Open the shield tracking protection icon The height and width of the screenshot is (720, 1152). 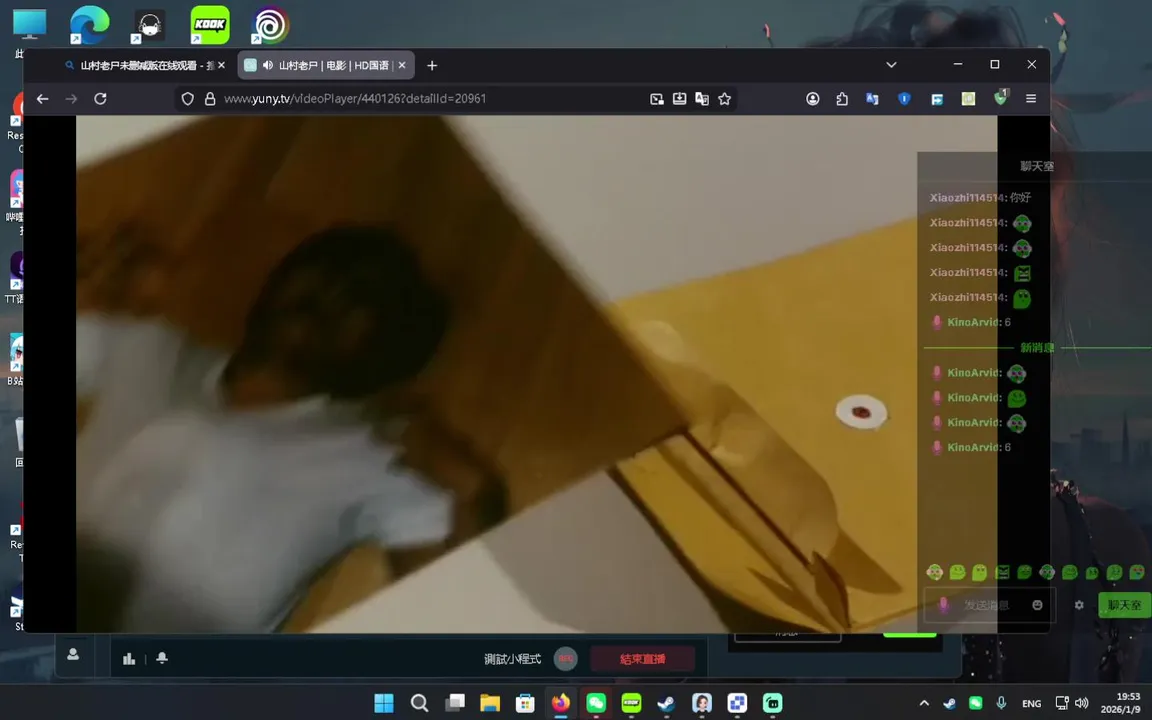pyautogui.click(x=188, y=98)
